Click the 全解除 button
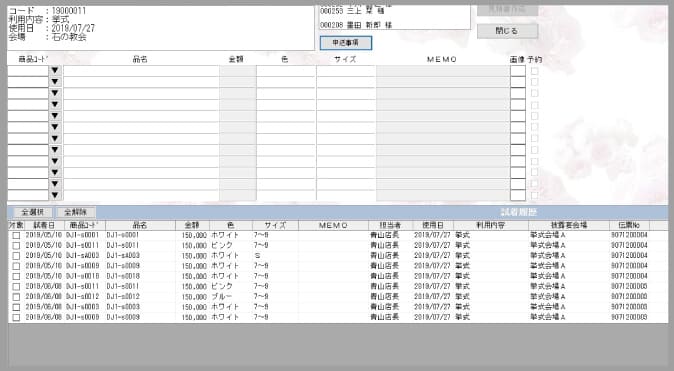This screenshot has height=371, width=674. pyautogui.click(x=76, y=212)
